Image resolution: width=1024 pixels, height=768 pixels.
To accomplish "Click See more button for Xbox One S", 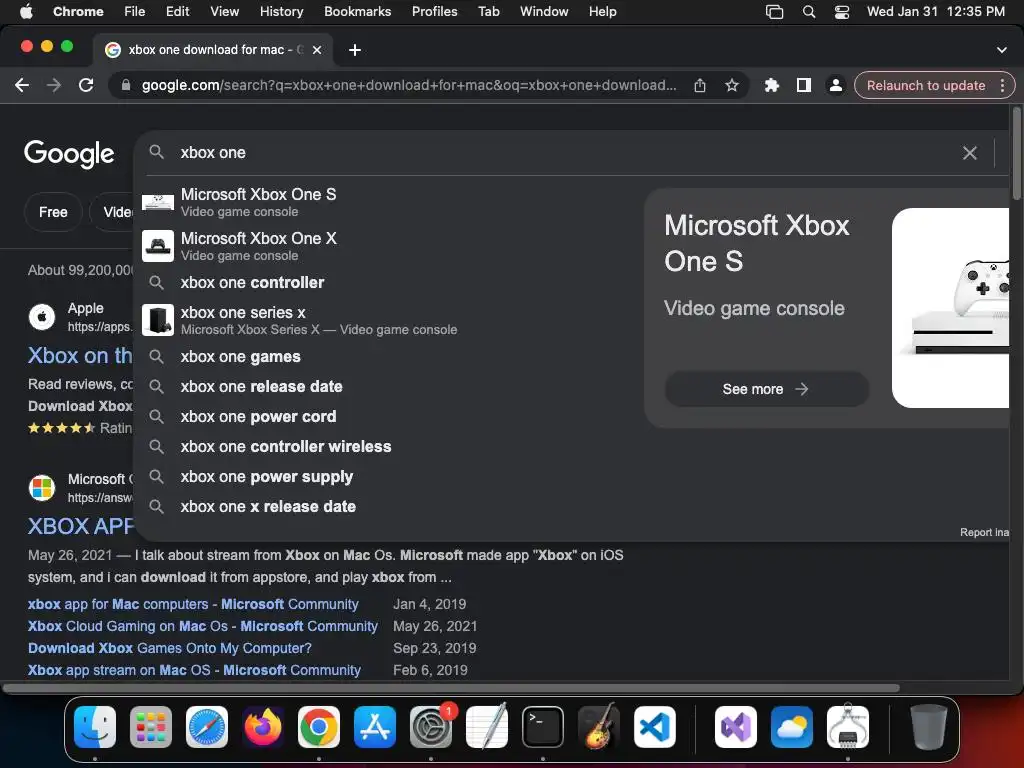I will coord(766,389).
